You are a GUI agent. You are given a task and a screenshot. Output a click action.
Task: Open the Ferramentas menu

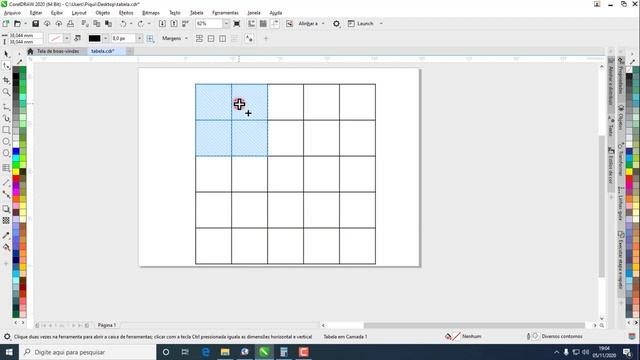tap(225, 13)
